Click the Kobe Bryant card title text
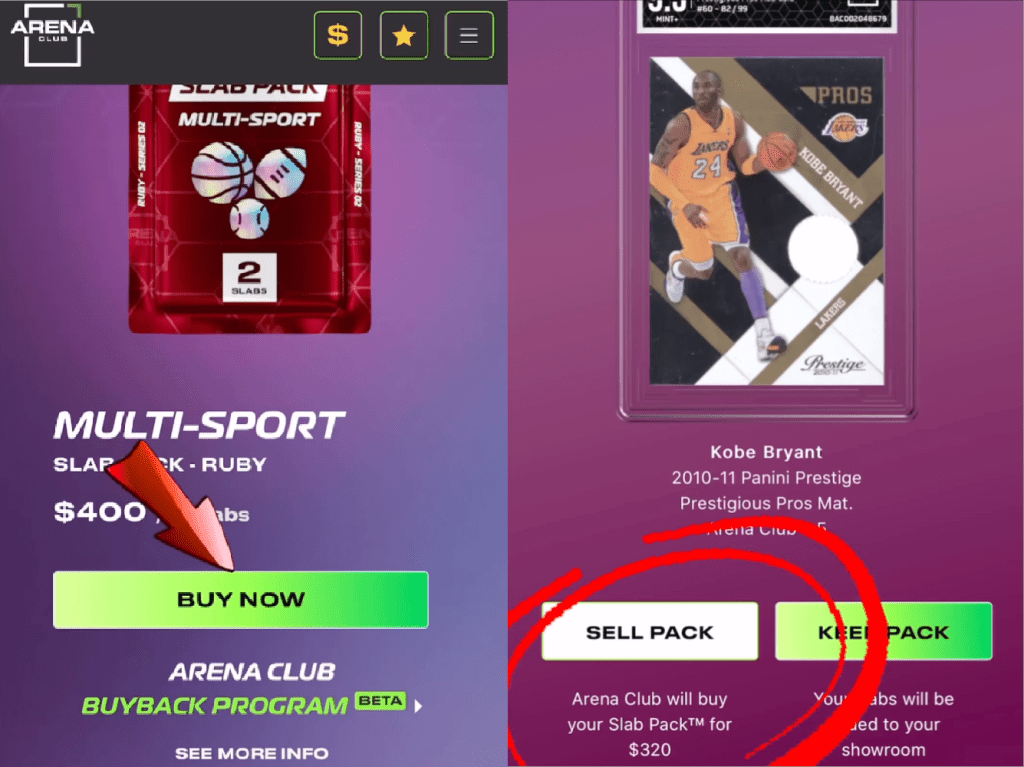This screenshot has width=1024, height=767. (x=767, y=452)
